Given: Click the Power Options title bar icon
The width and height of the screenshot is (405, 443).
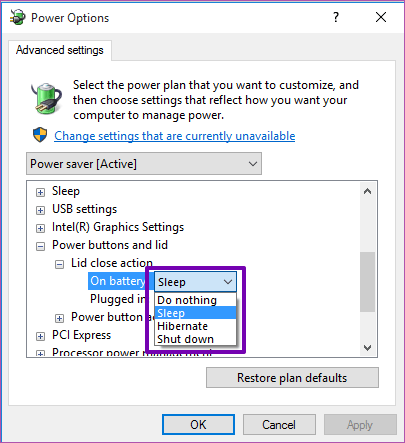Looking at the screenshot, I should 17,17.
